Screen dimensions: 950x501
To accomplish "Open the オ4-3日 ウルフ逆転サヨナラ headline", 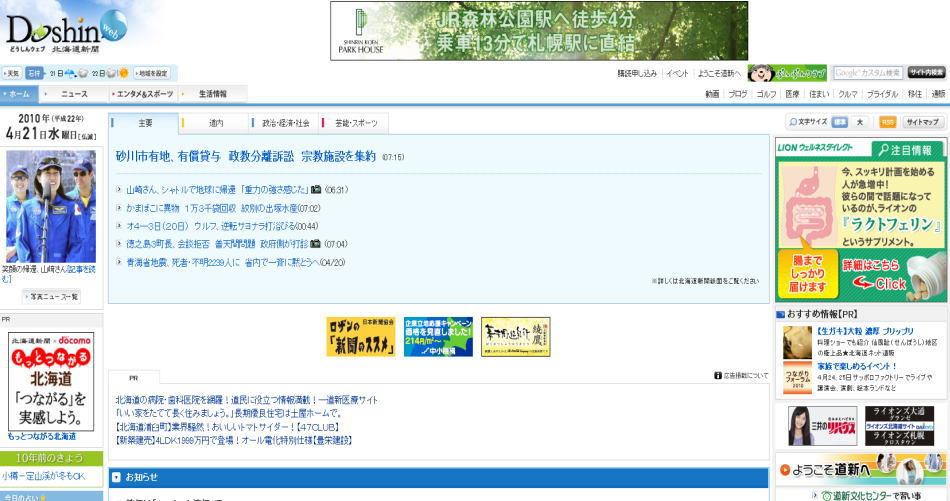I will pos(211,226).
